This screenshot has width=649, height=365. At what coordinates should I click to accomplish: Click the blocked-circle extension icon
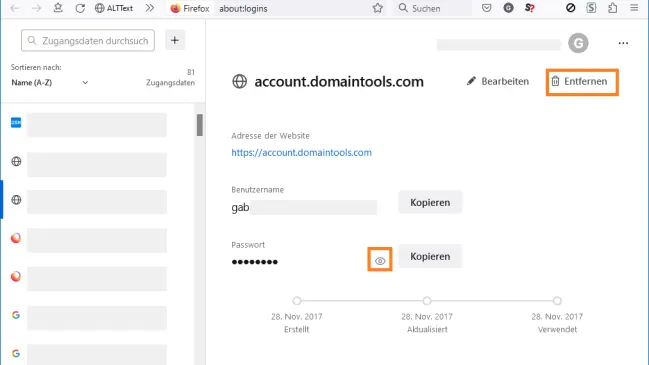[570, 8]
